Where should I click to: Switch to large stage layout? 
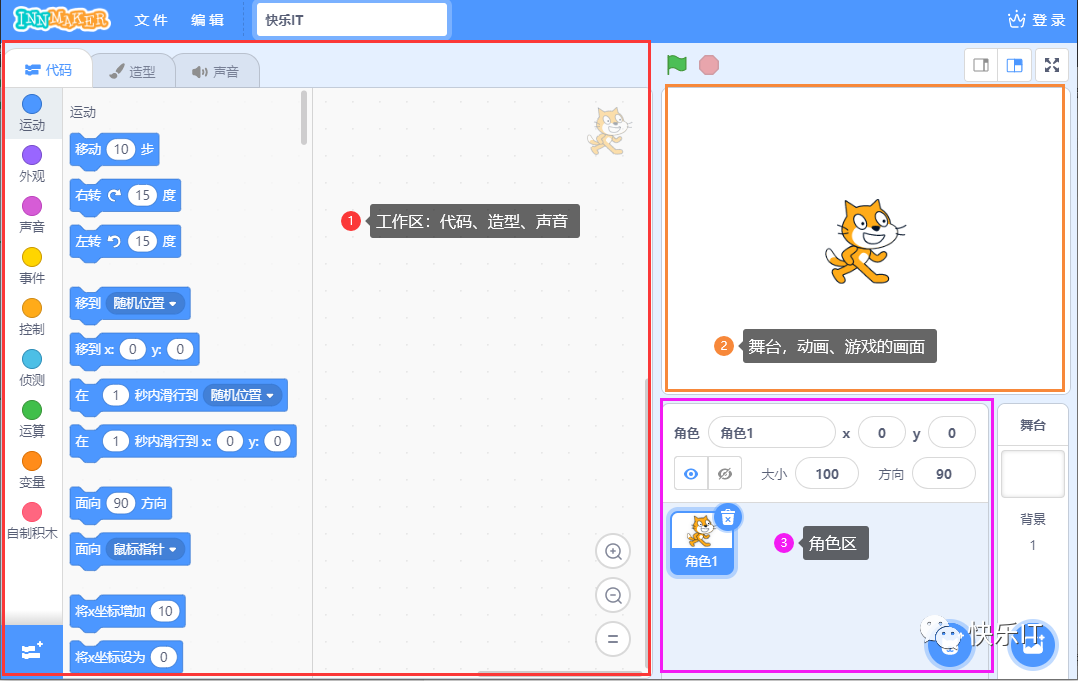click(1015, 65)
